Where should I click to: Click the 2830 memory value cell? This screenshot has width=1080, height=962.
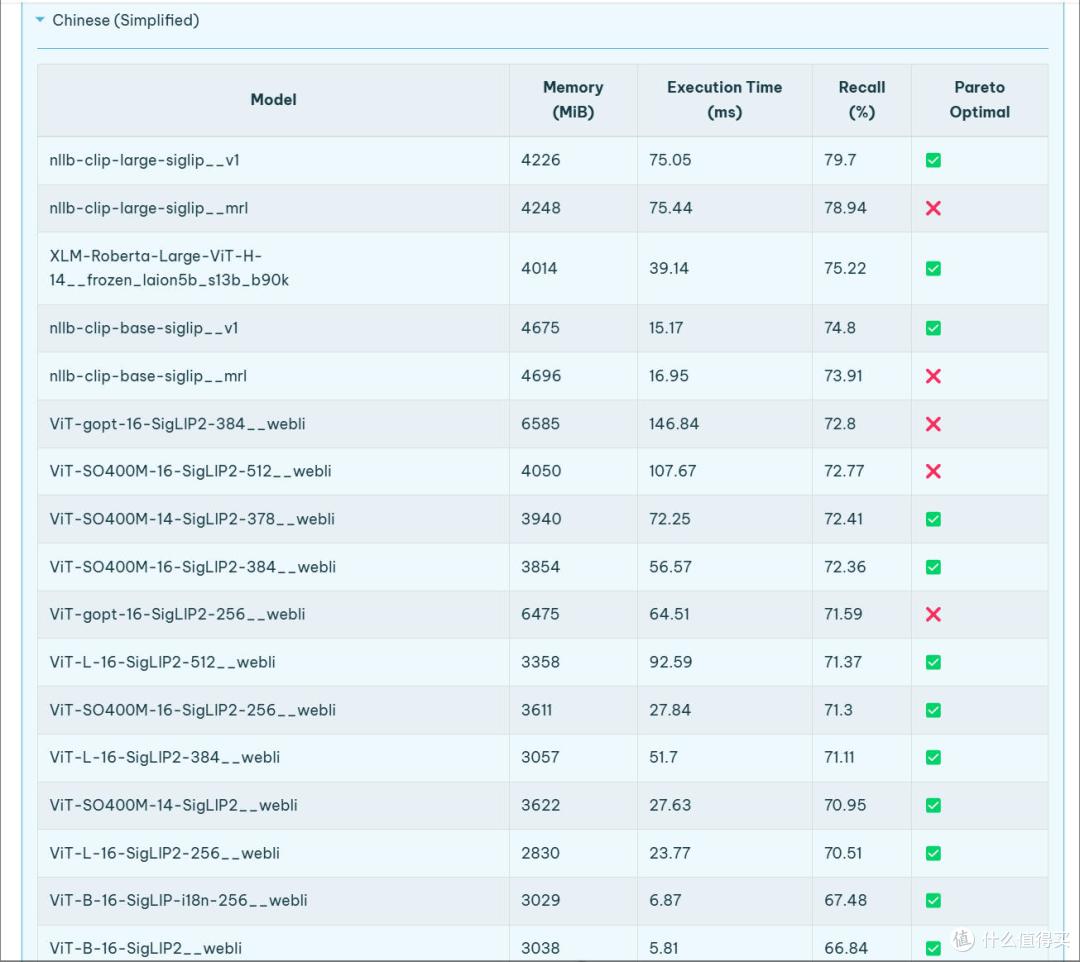pos(540,853)
